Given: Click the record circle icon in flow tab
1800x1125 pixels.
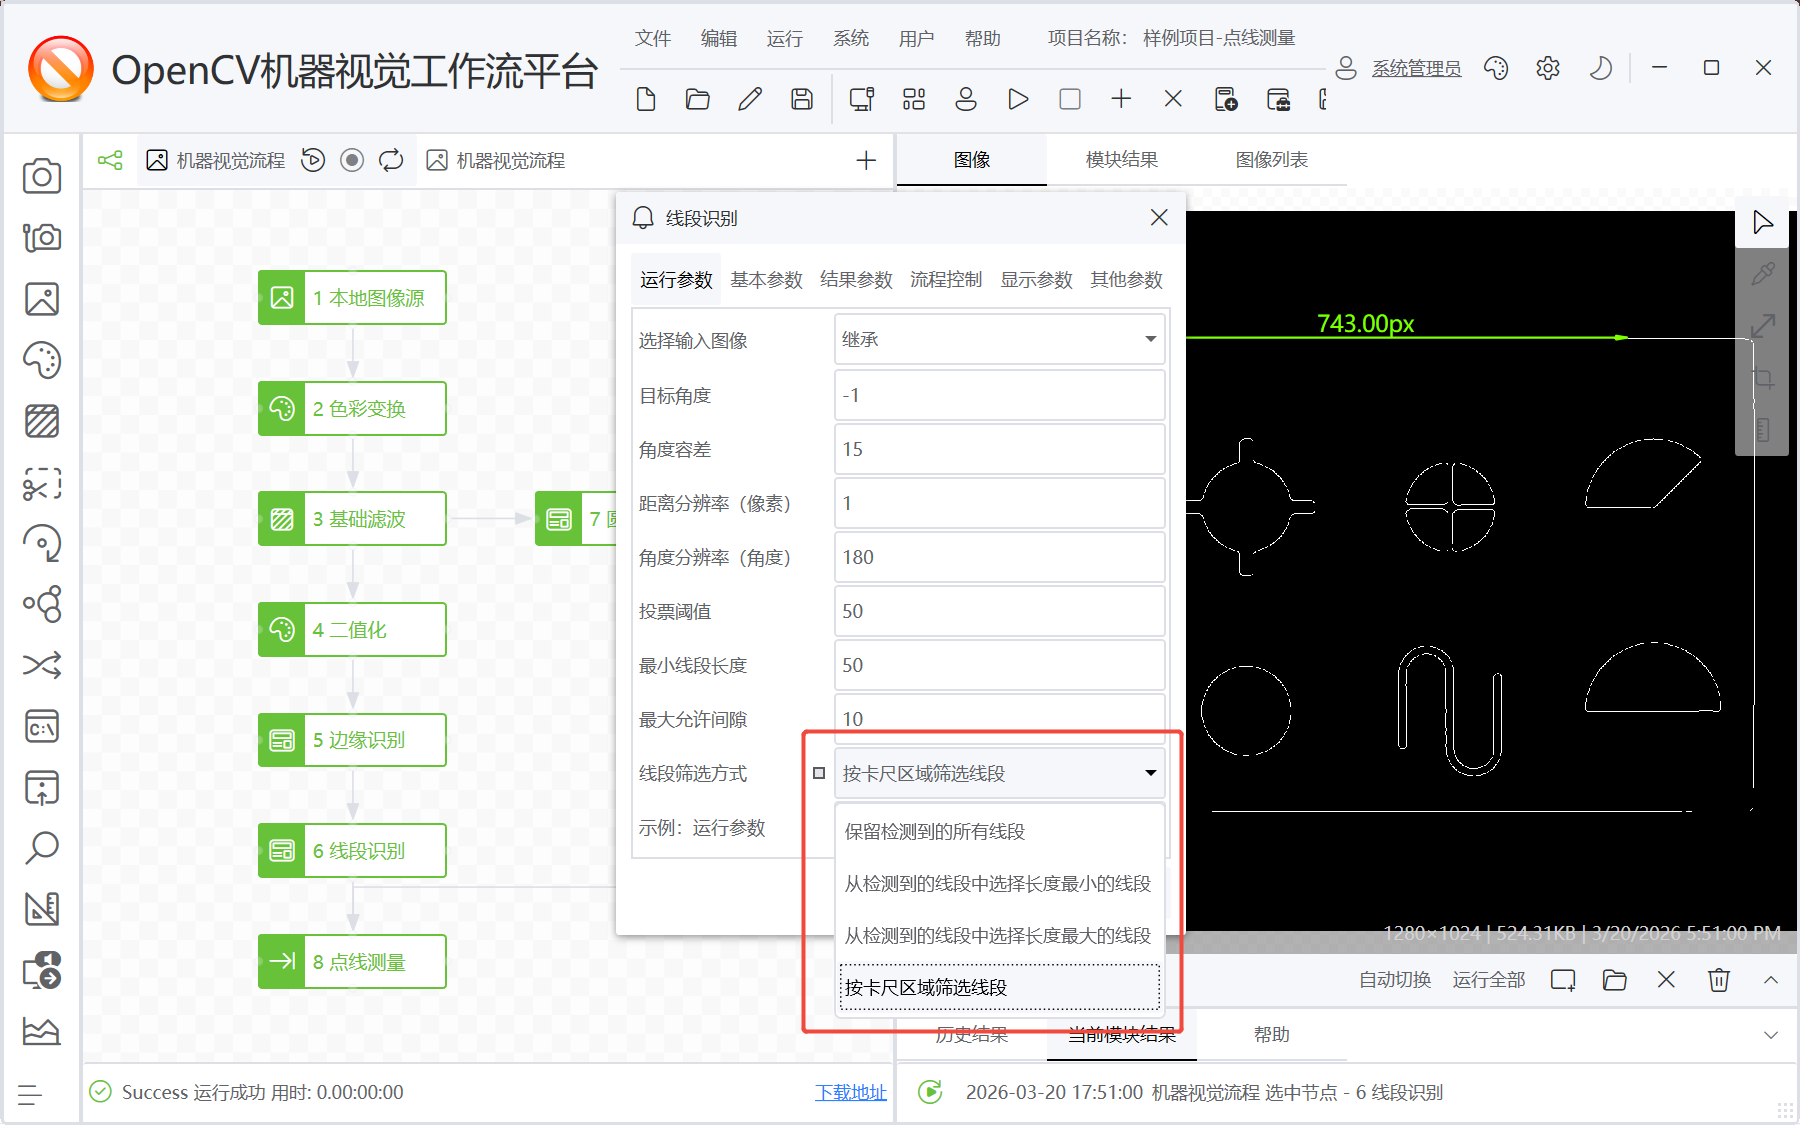Looking at the screenshot, I should click(x=352, y=160).
